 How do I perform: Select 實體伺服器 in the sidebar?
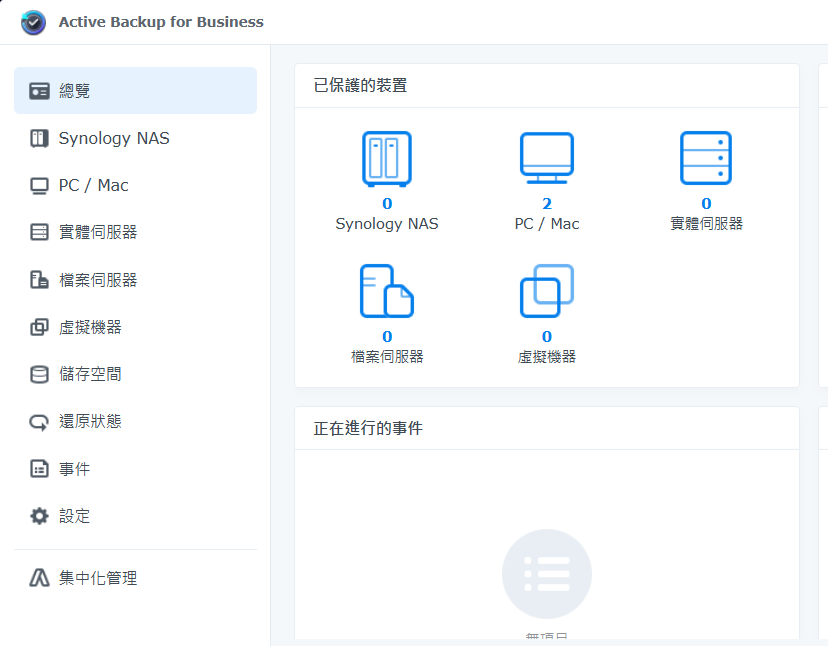coord(135,232)
